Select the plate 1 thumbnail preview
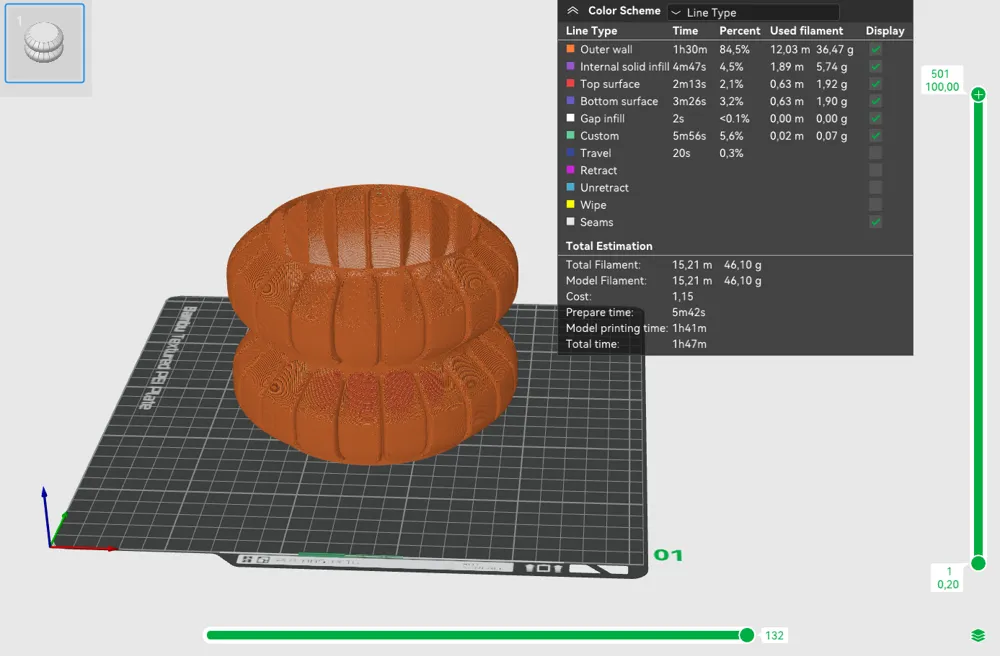The width and height of the screenshot is (1000, 656). [x=45, y=42]
